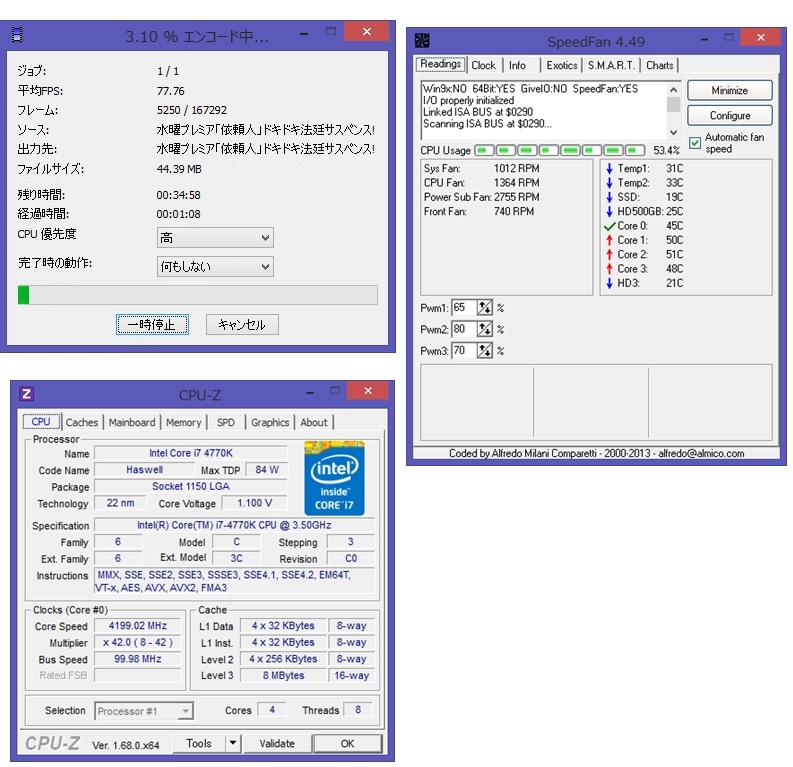Click the Configure button in SpeedFan
Viewport: 793px width, 767px height.
coord(729,115)
